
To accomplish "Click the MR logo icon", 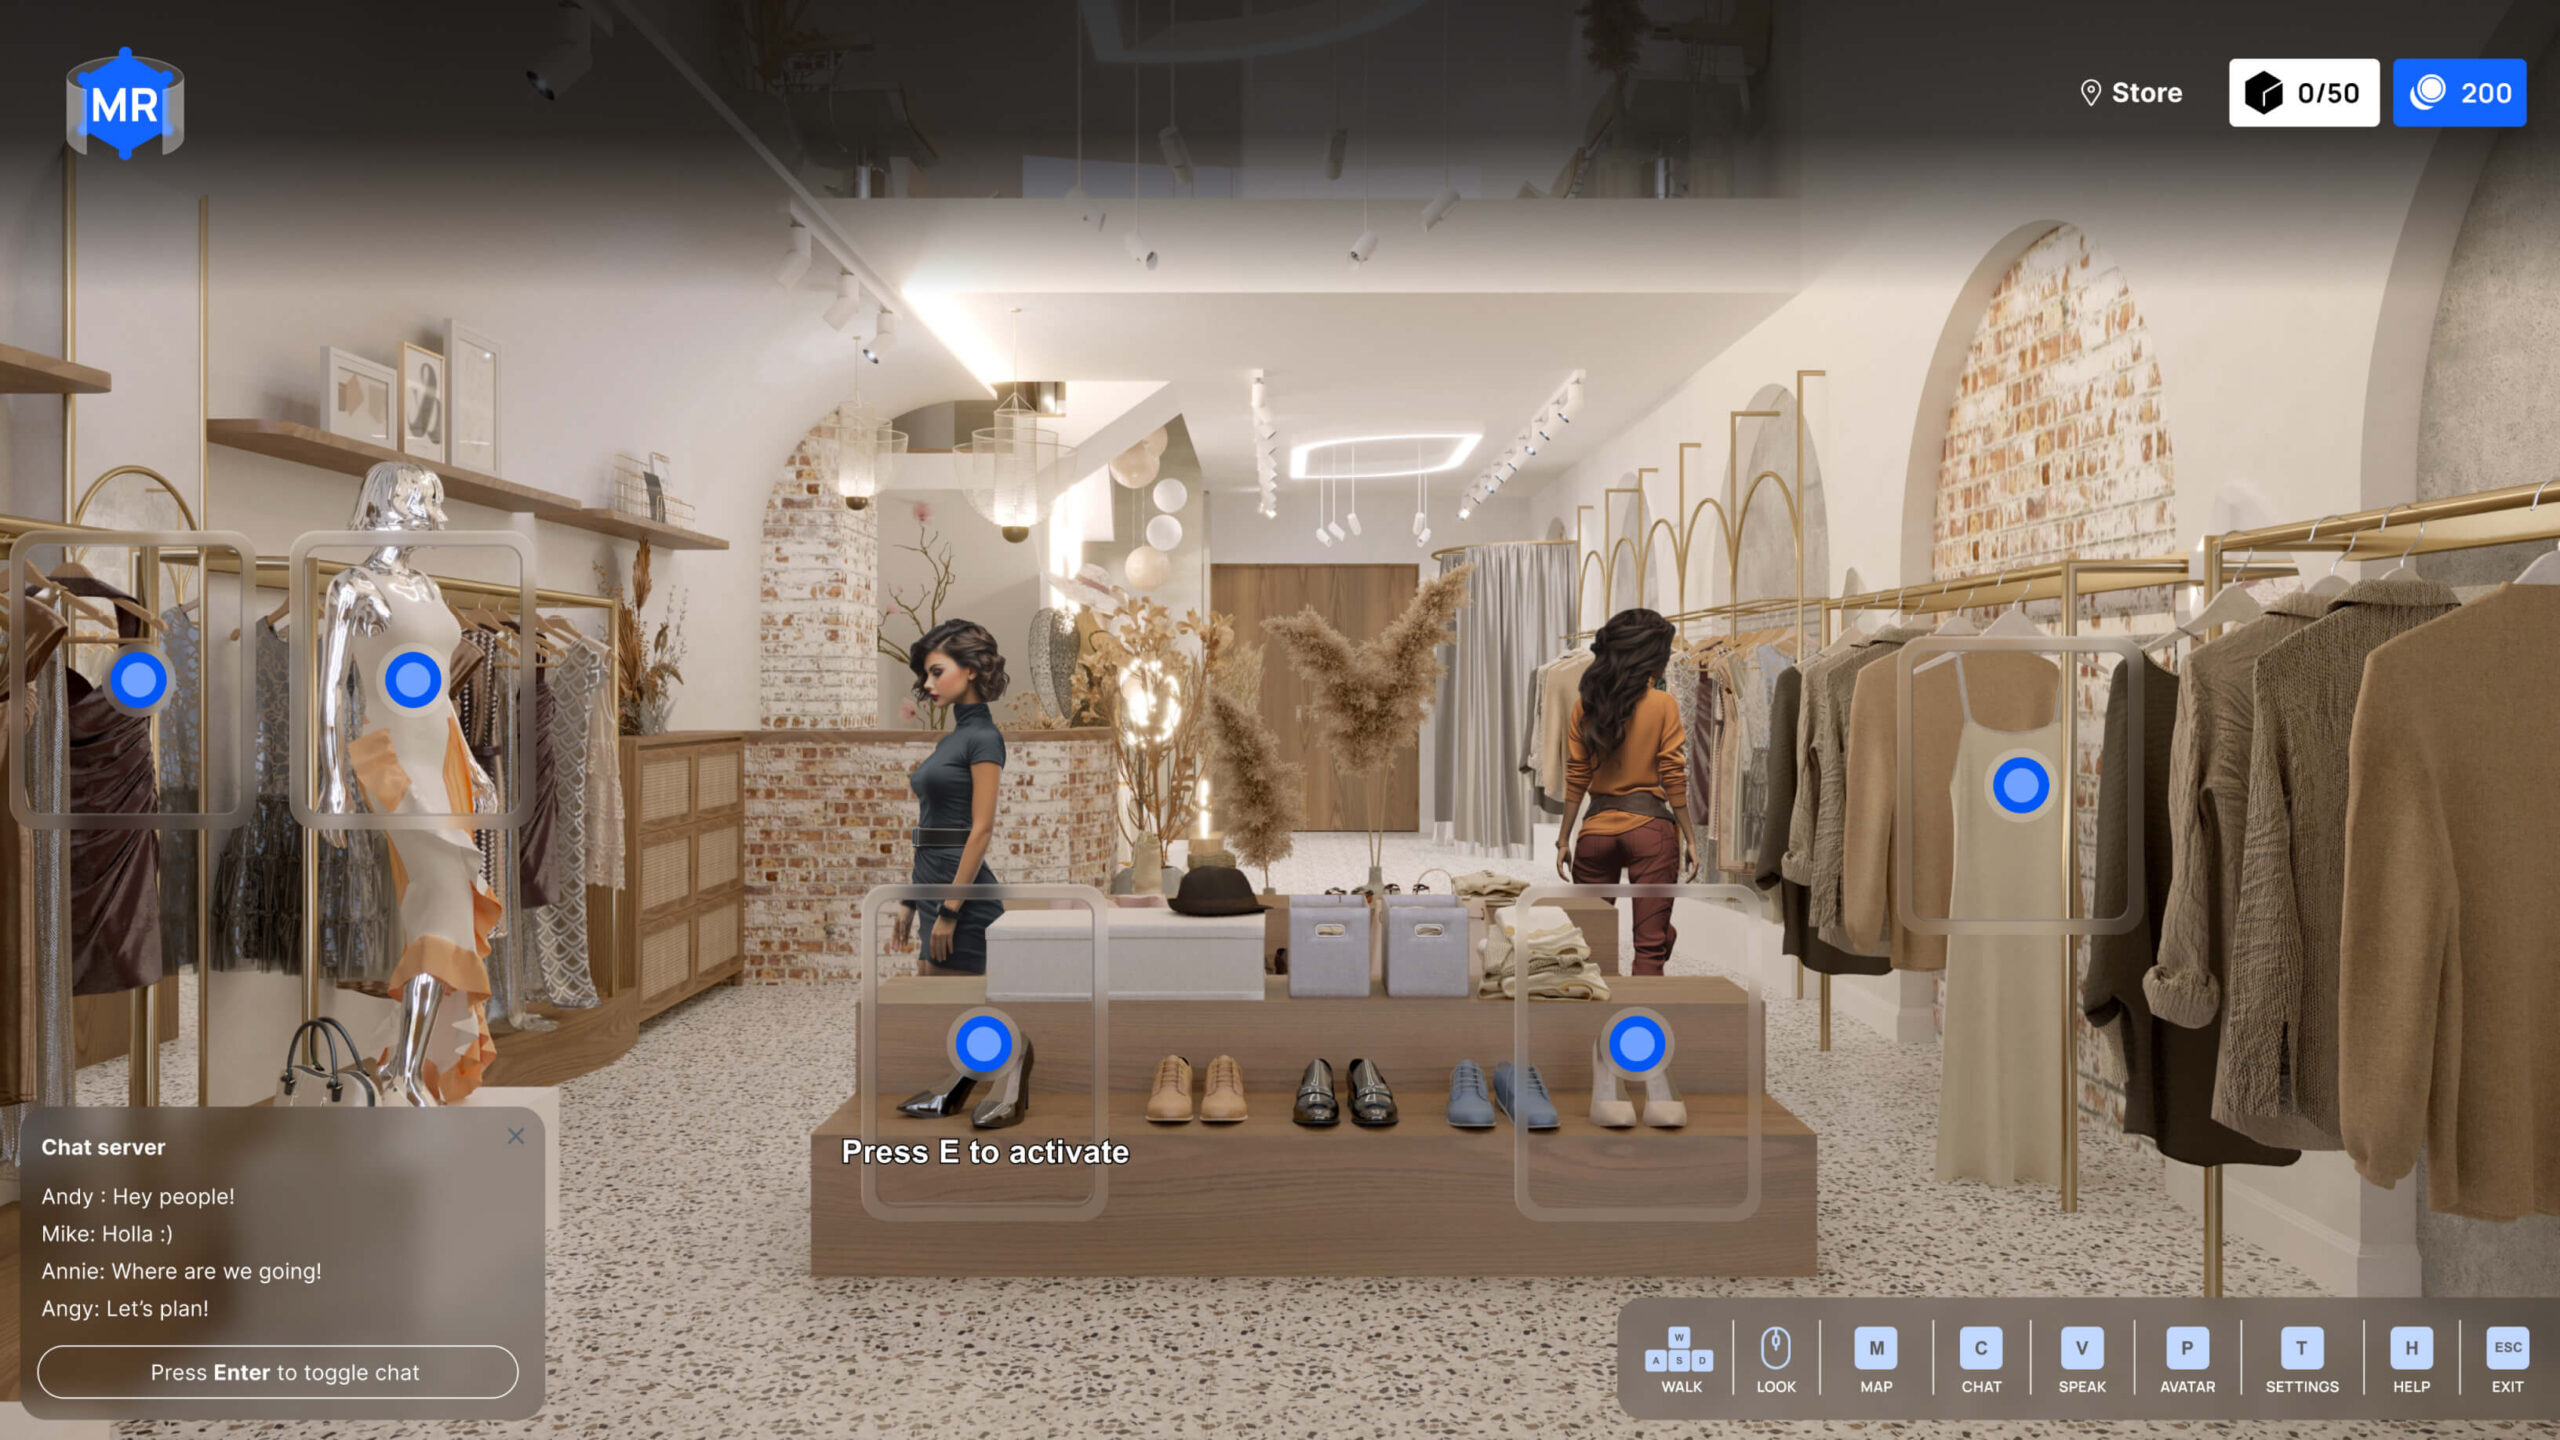I will click(x=125, y=104).
